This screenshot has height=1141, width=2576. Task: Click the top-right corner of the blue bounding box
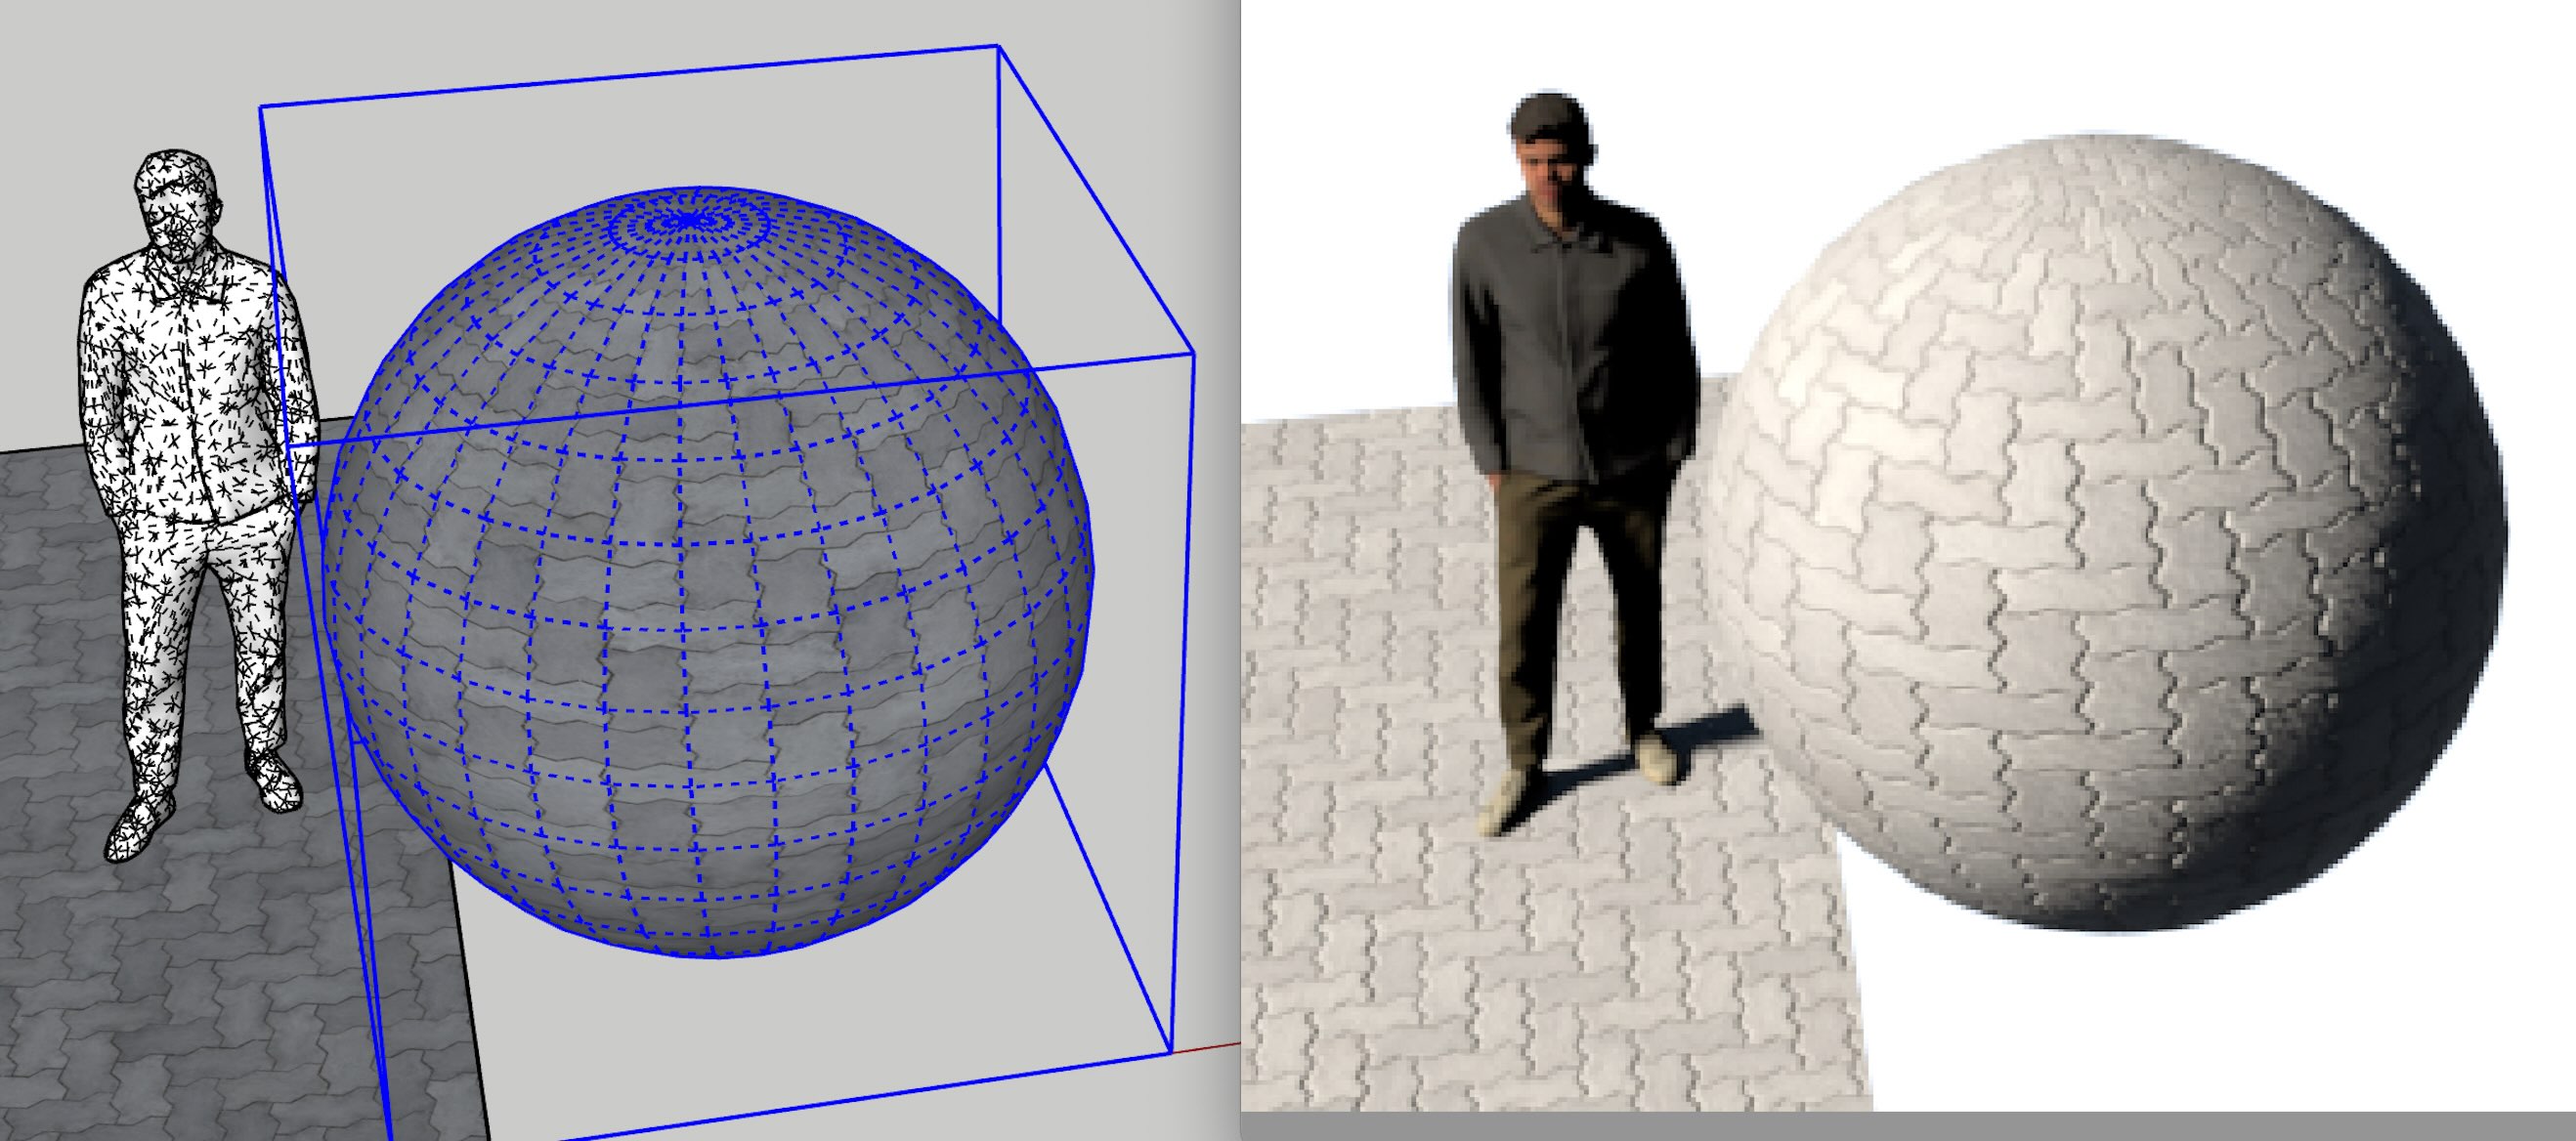pyautogui.click(x=997, y=46)
